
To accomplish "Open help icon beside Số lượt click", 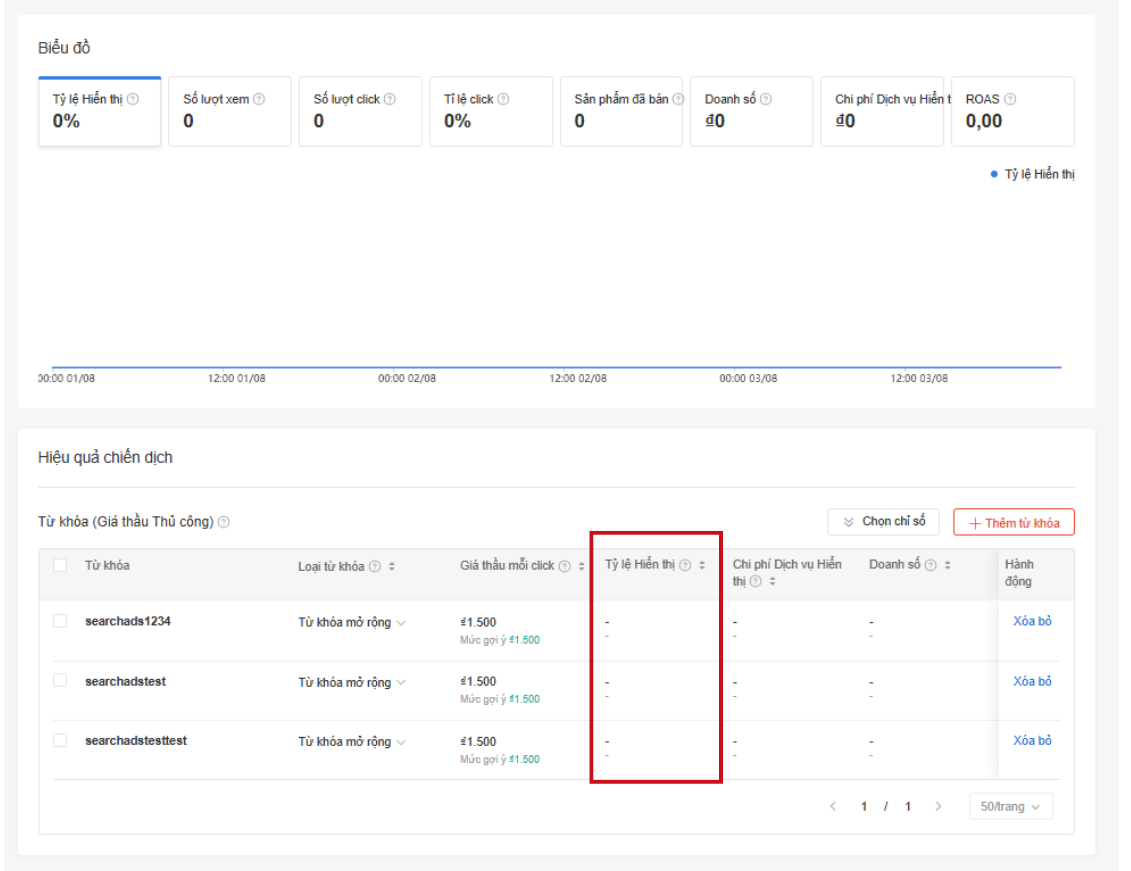I will click(390, 100).
